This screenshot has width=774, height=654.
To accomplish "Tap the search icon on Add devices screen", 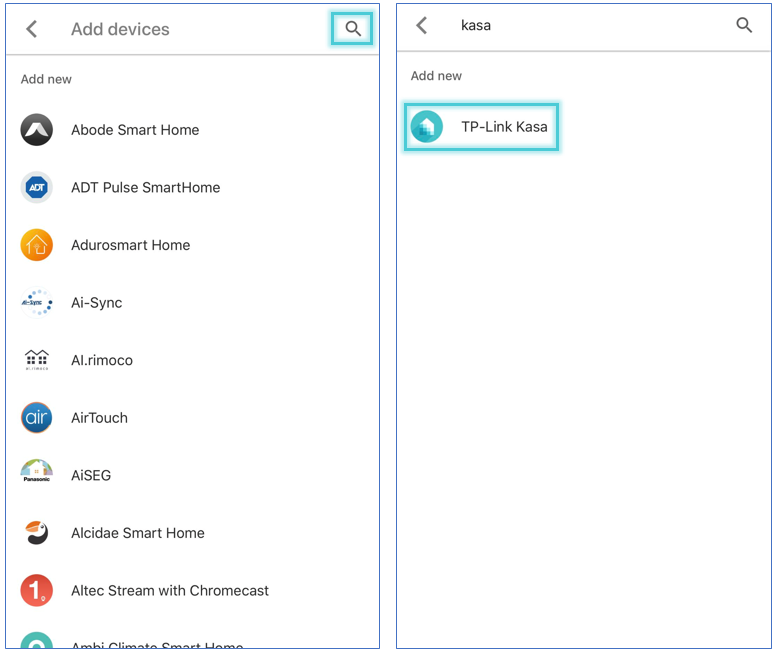I will pos(352,29).
